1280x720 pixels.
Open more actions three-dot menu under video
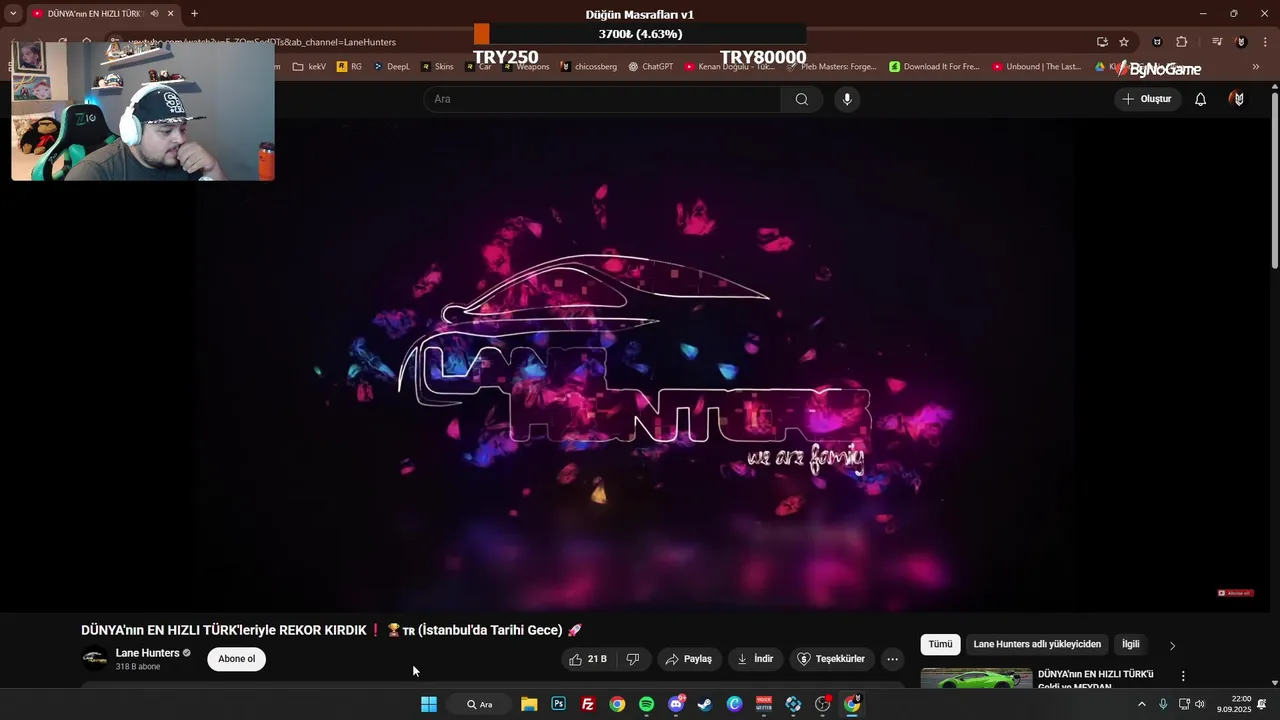(893, 659)
